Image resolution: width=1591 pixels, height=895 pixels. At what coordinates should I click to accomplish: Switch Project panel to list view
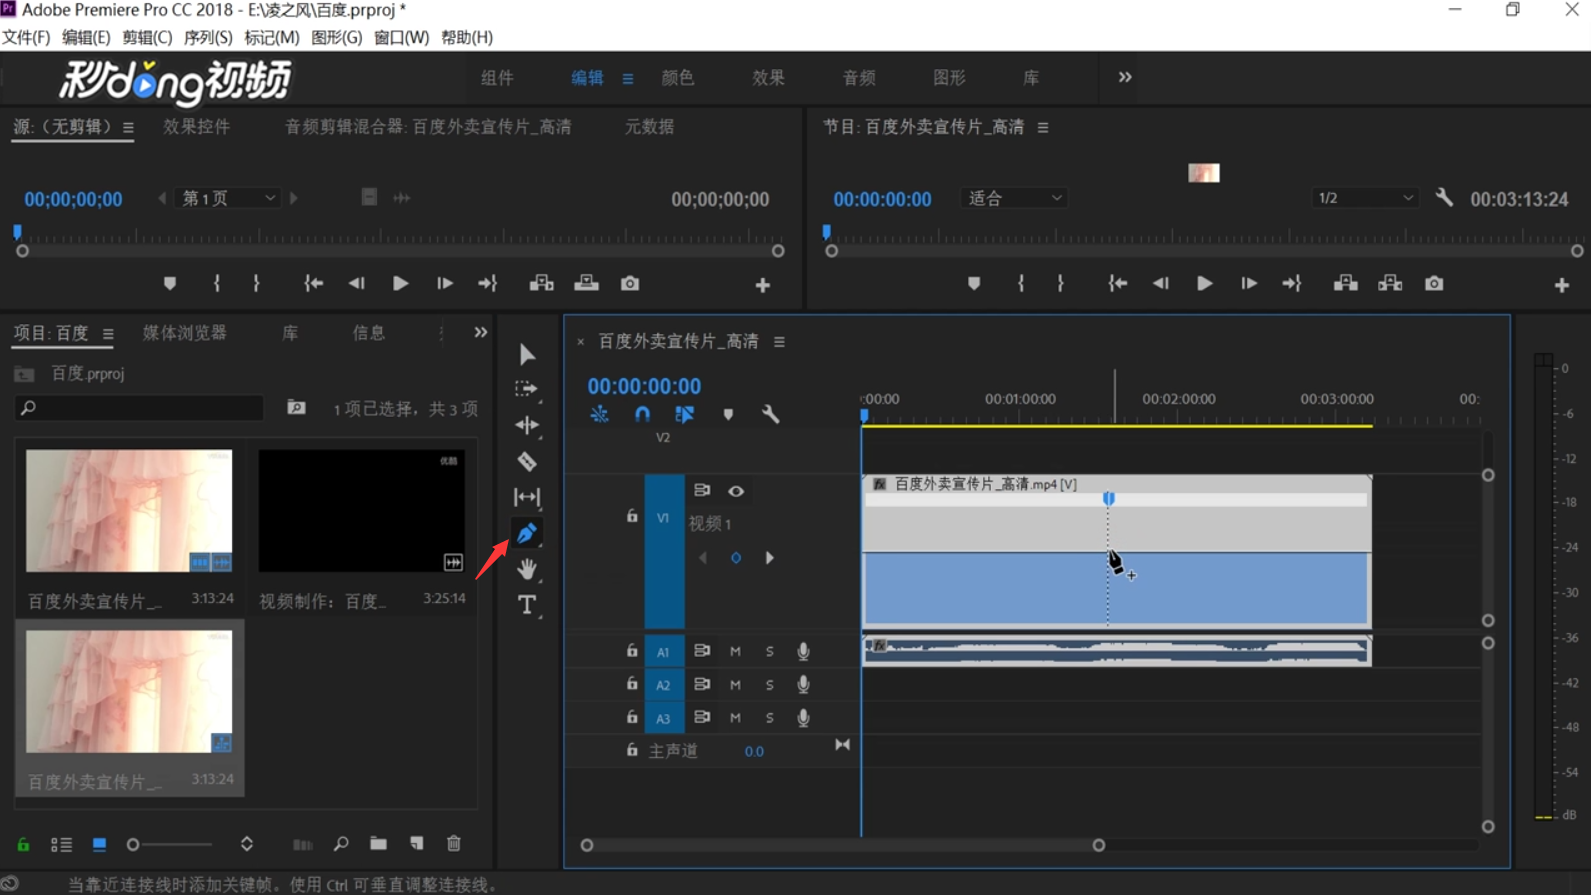tap(61, 844)
